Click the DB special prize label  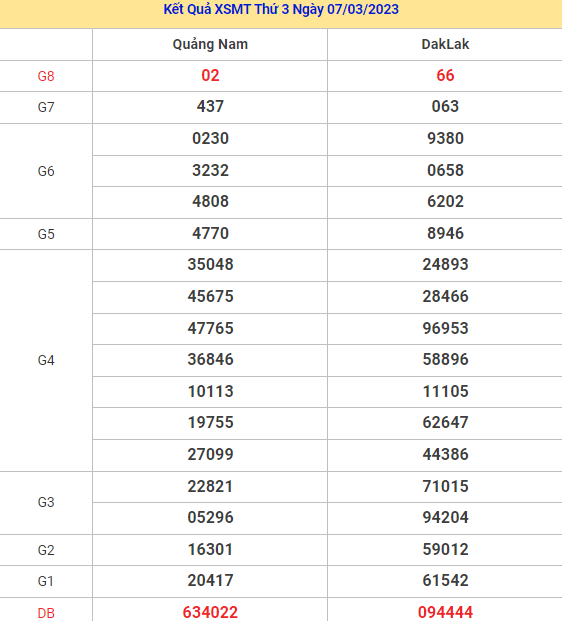click(46, 613)
